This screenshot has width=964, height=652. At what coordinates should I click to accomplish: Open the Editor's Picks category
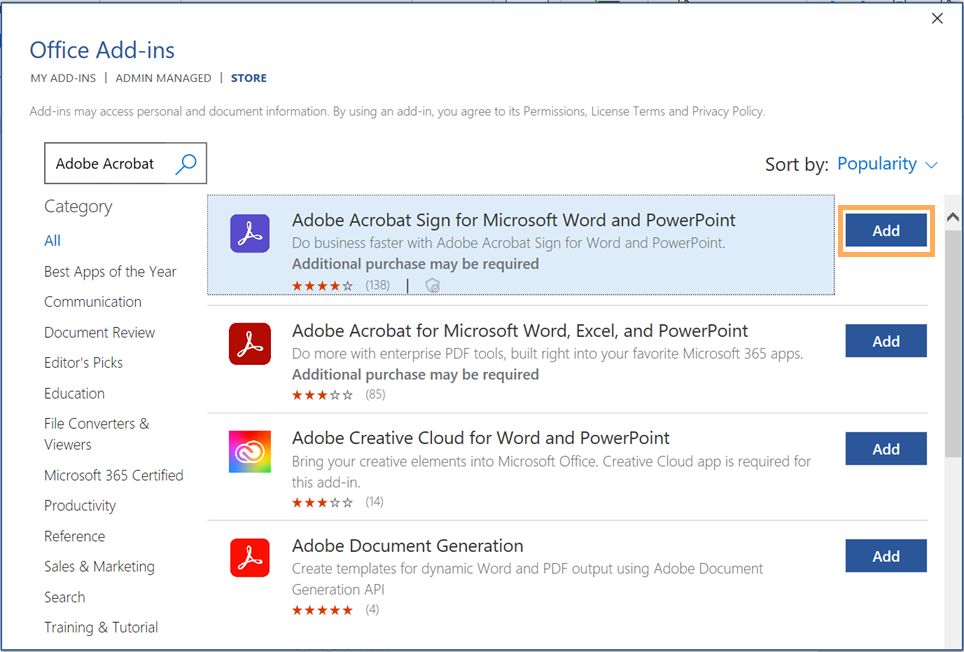tap(84, 363)
